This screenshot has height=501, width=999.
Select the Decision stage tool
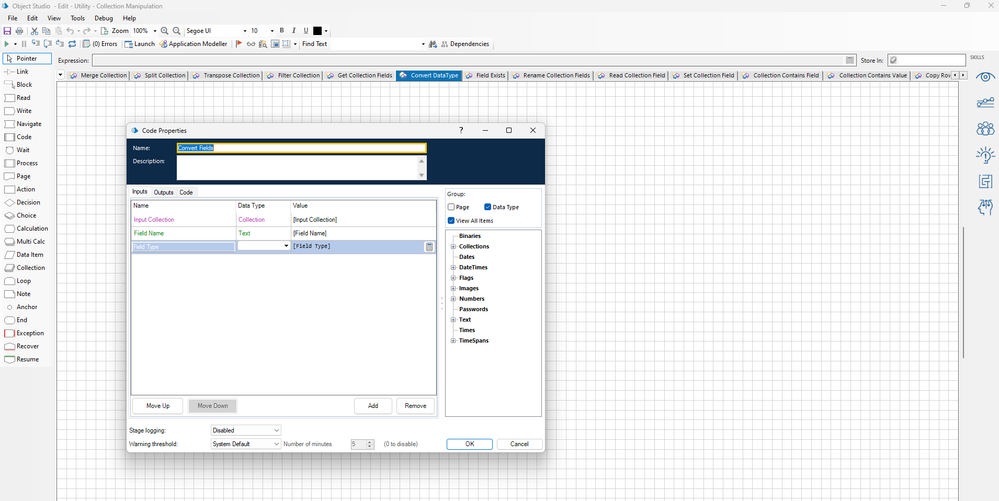tap(23, 202)
